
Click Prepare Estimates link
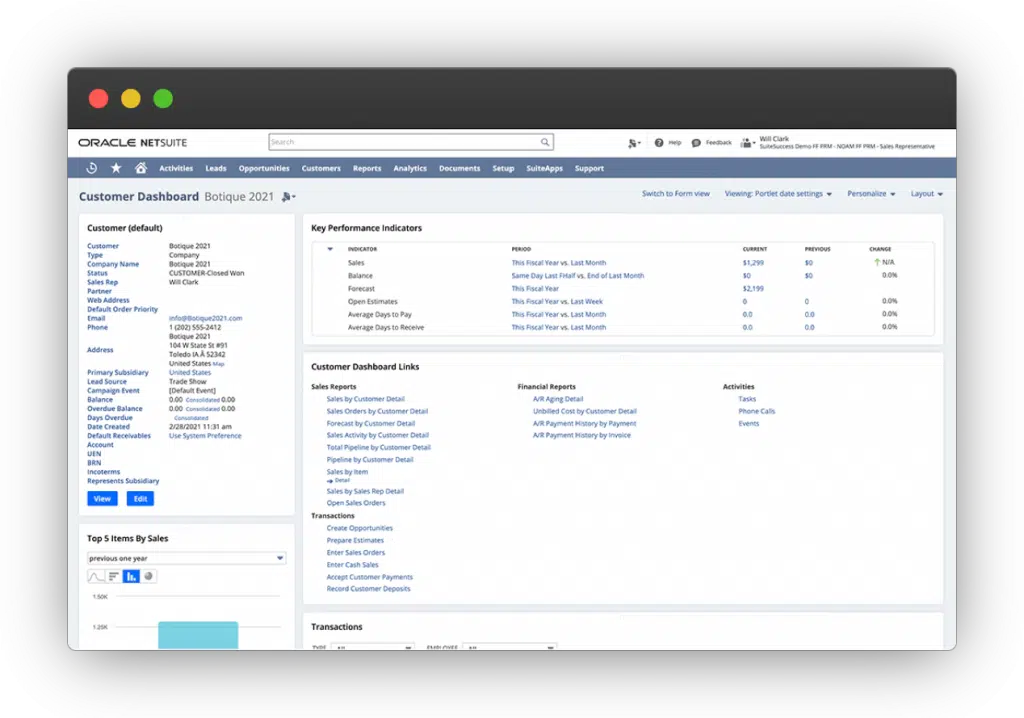(x=355, y=540)
